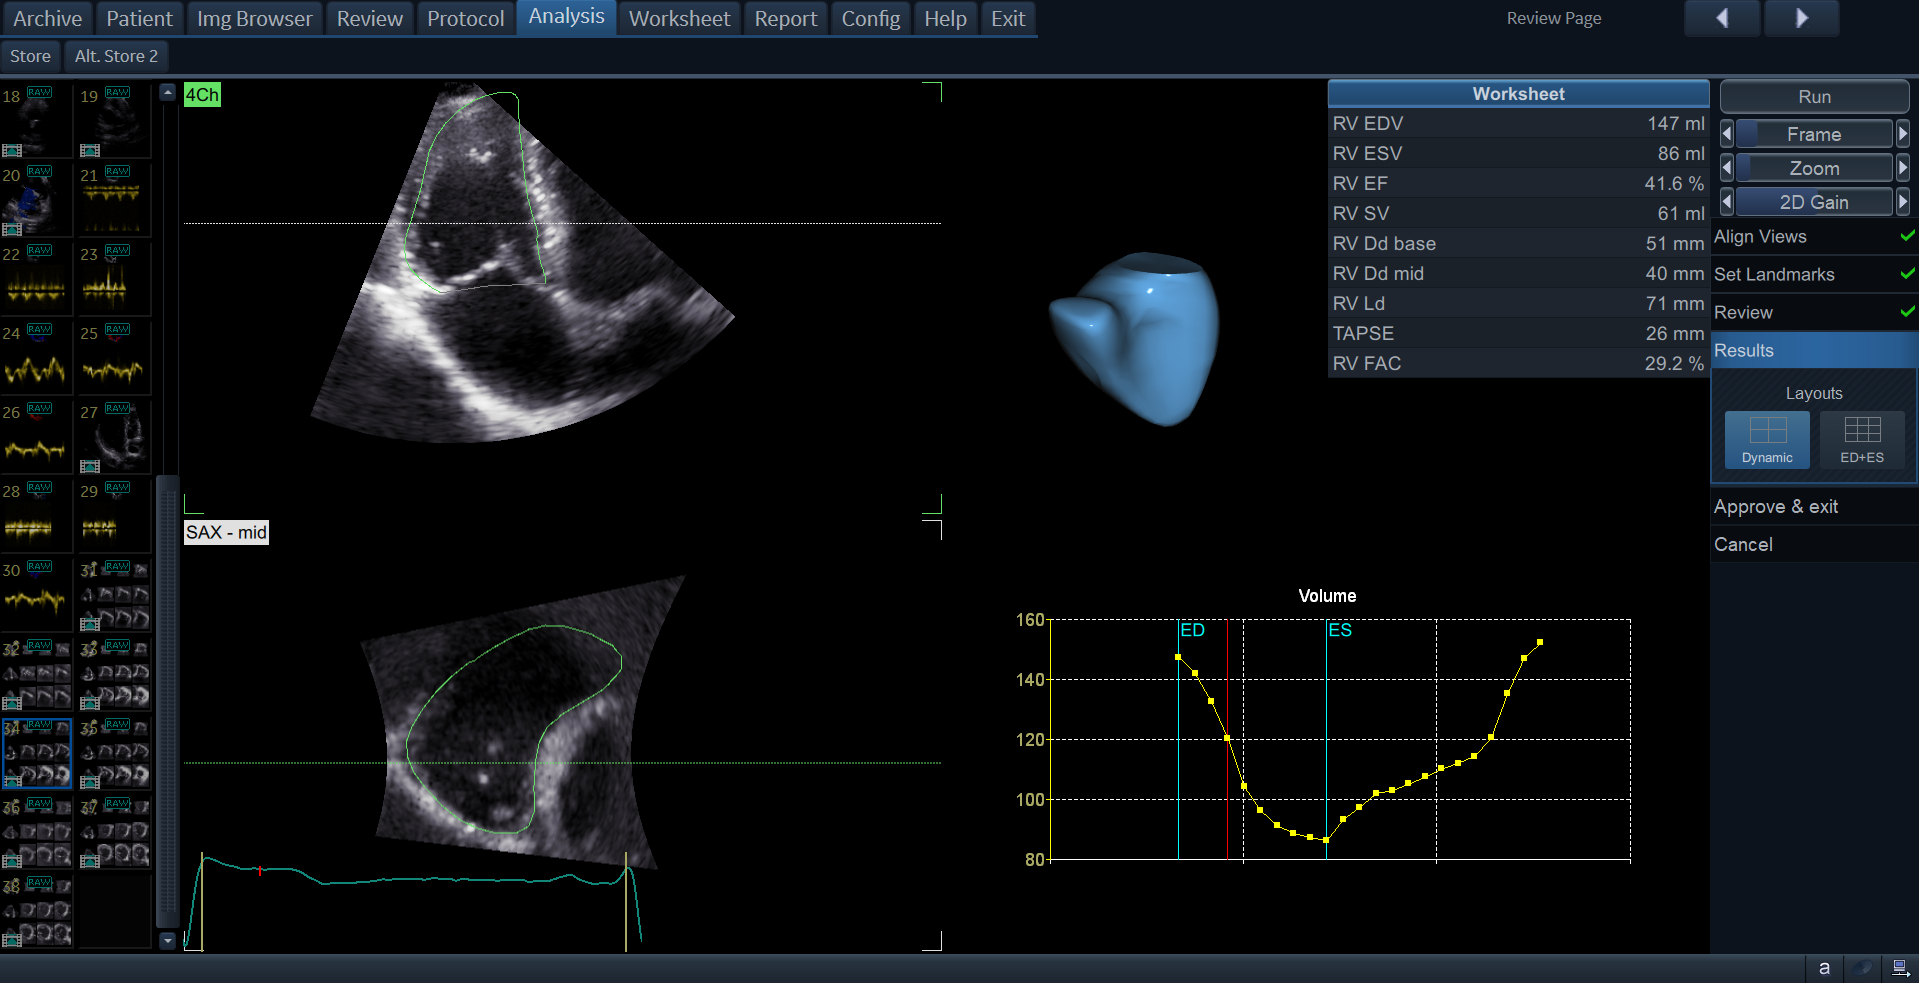Image resolution: width=1919 pixels, height=983 pixels.
Task: Adjust the 2D Gain slider bar
Action: [1813, 202]
